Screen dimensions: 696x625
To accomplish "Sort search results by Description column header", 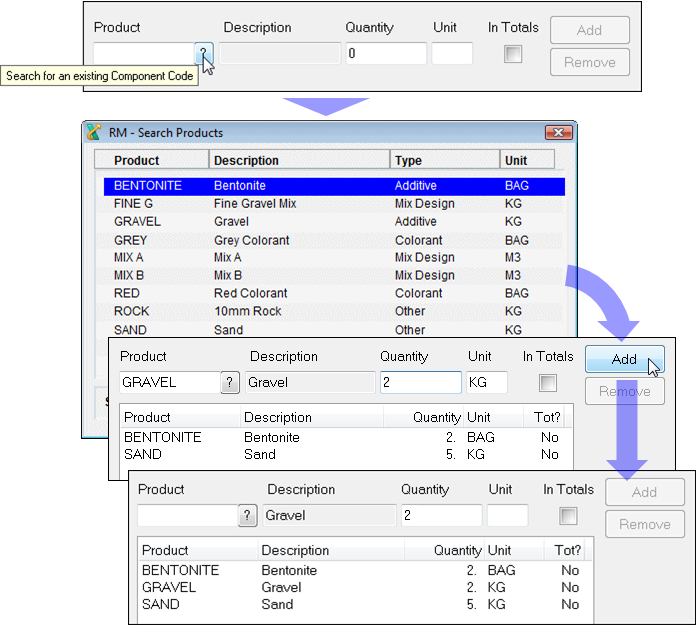I will (x=299, y=160).
